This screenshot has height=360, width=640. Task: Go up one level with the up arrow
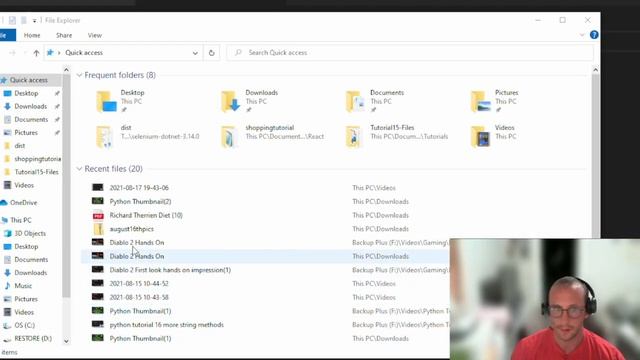point(36,53)
